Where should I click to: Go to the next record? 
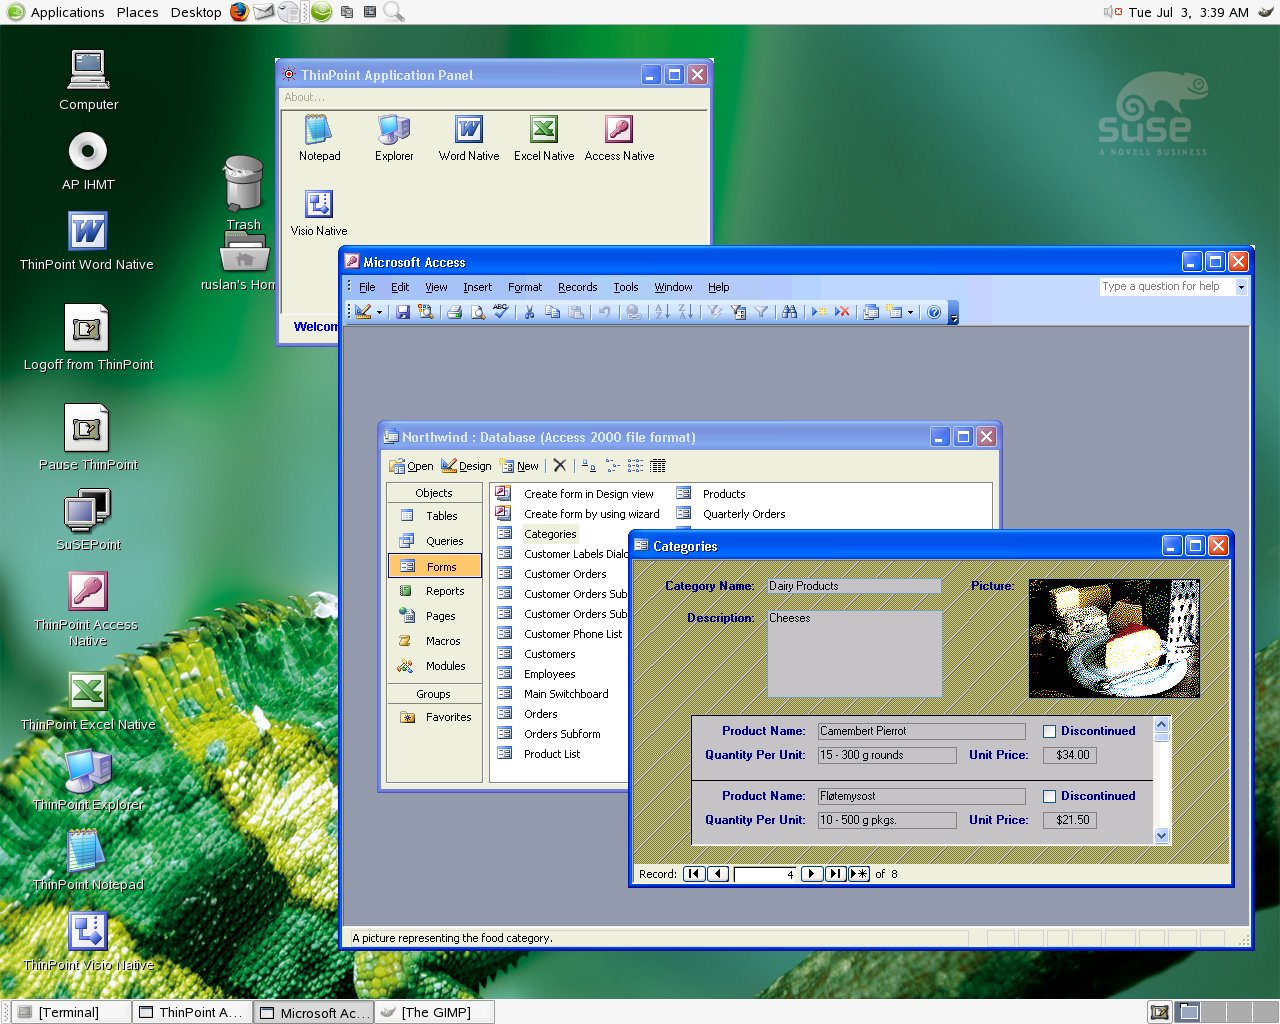click(x=812, y=874)
